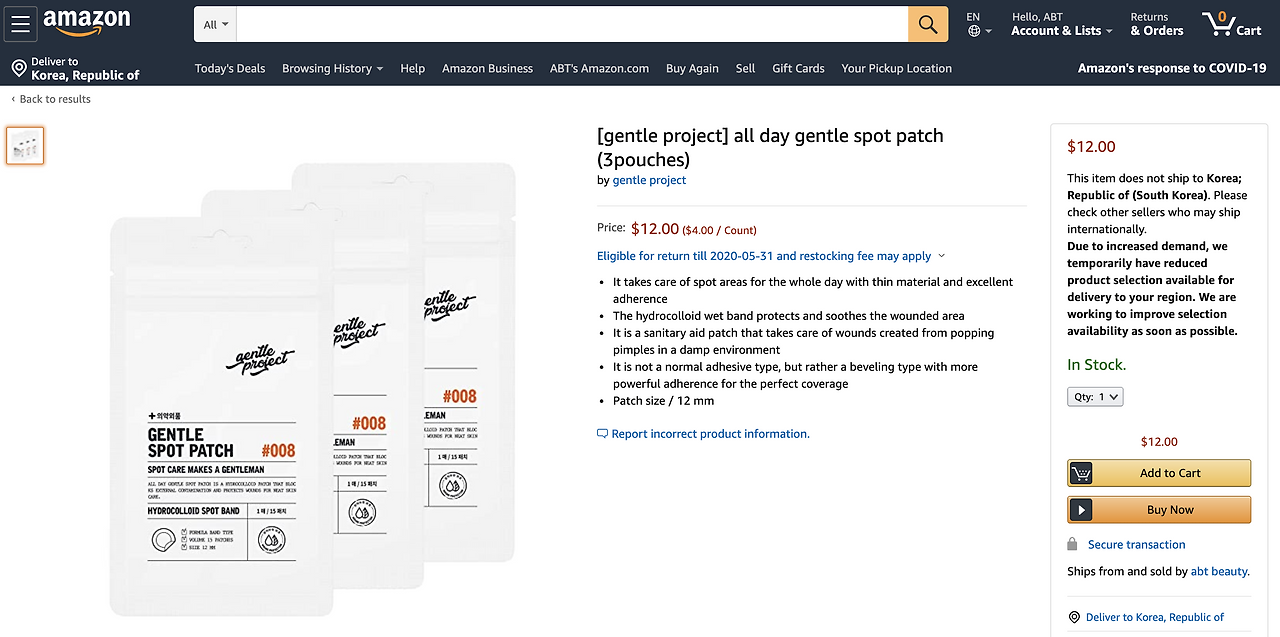Click the delivery location pin icon
This screenshot has width=1280, height=637.
click(19, 68)
